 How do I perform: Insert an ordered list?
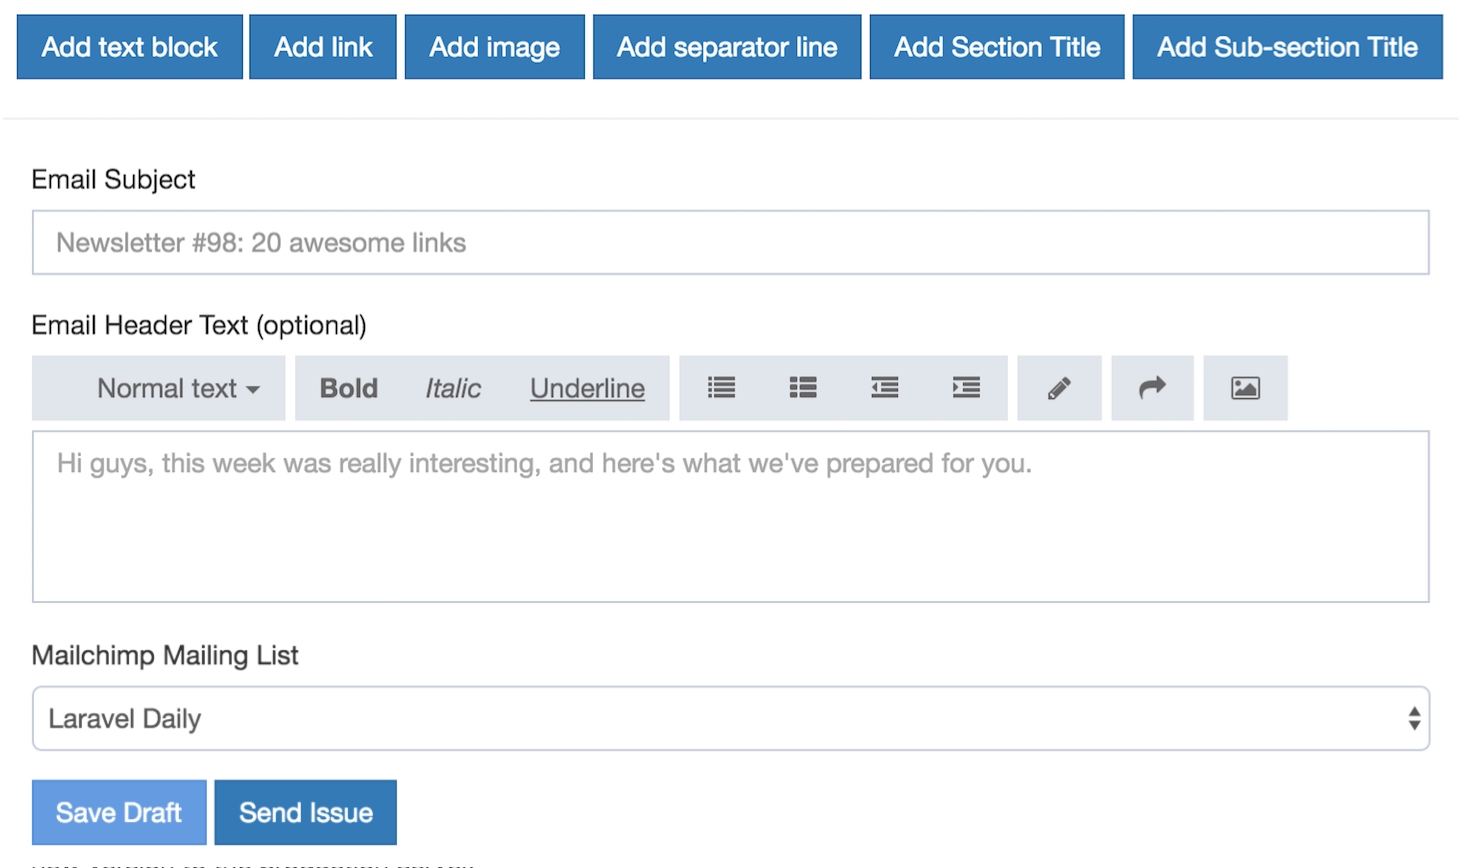[803, 388]
